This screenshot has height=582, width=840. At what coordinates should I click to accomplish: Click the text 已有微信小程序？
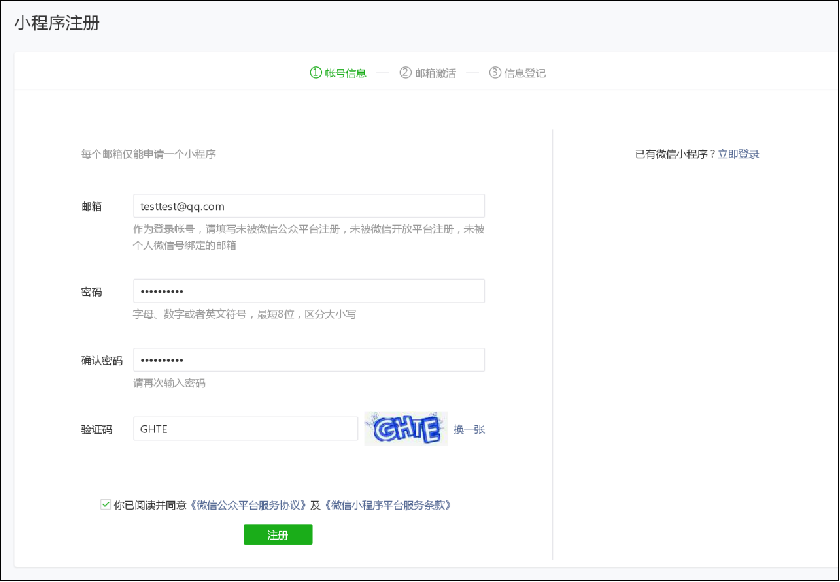tap(676, 154)
